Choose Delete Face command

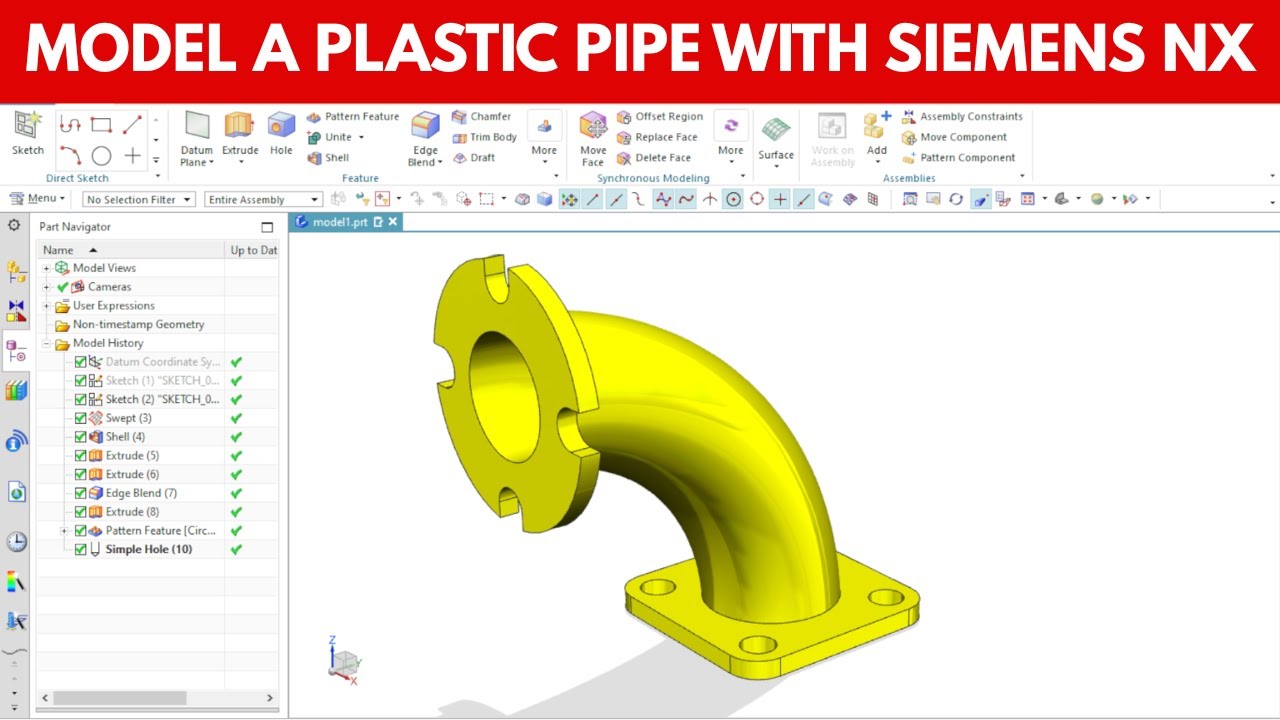coord(654,158)
